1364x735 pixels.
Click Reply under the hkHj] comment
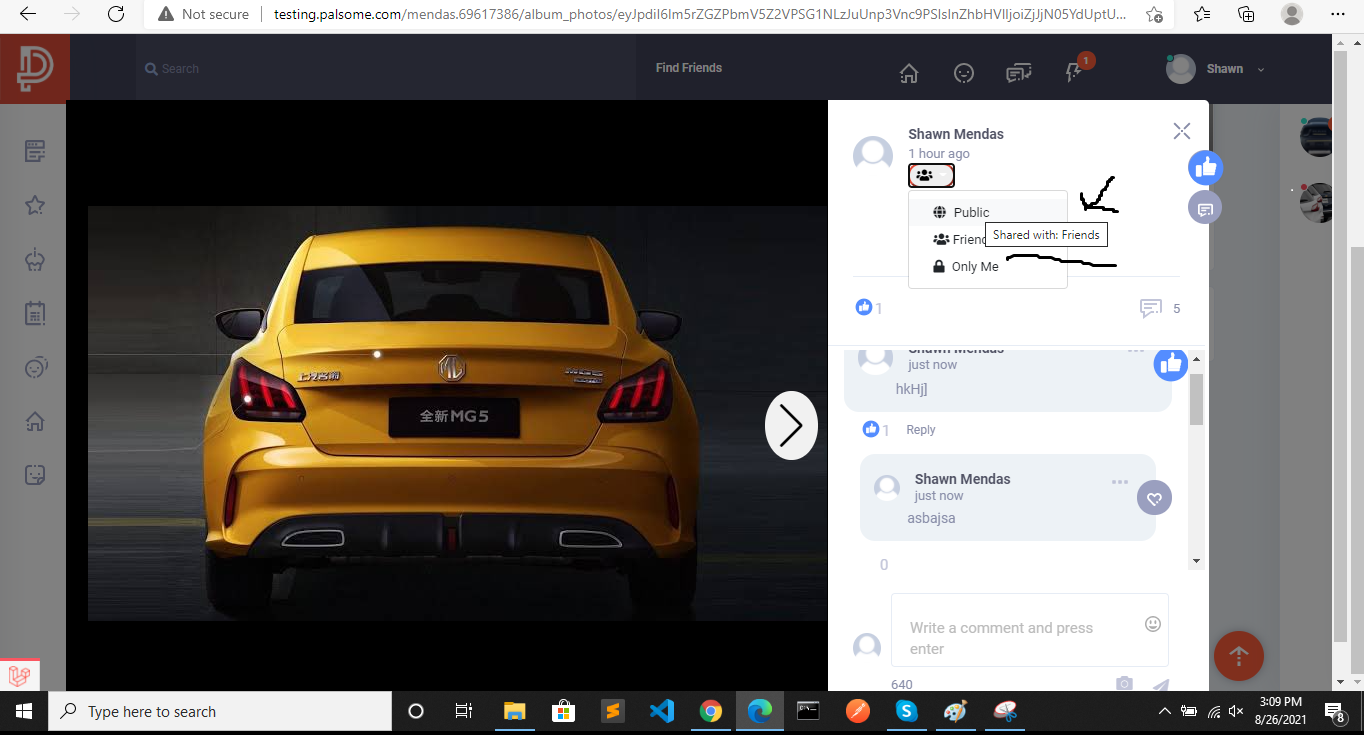coord(921,430)
